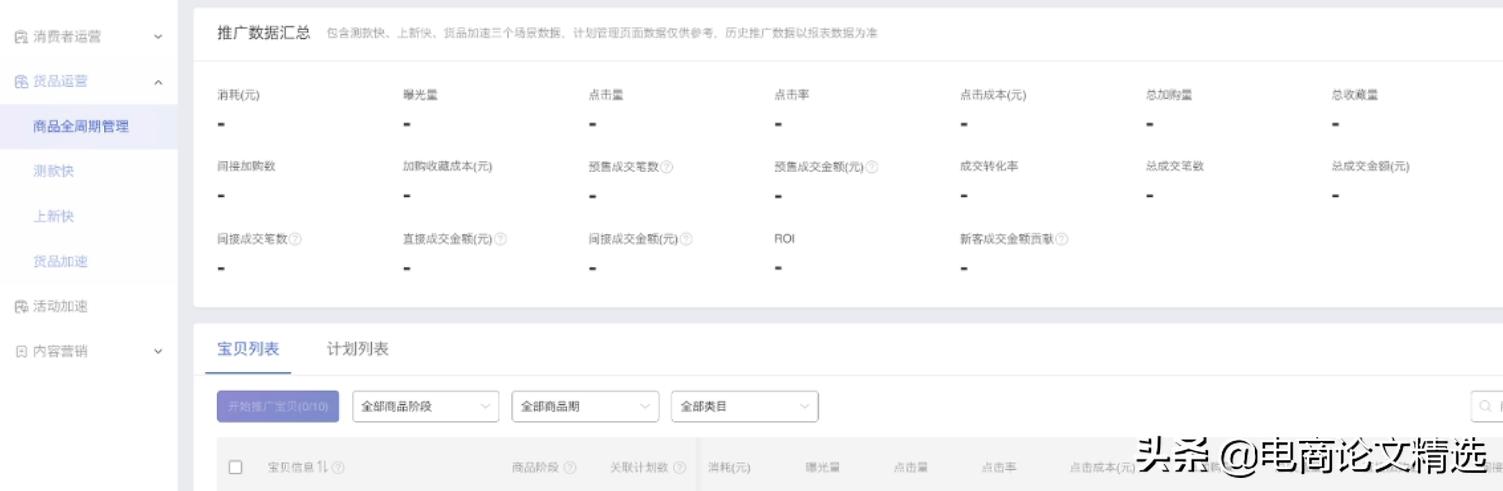Viewport: 1503px width, 491px height.
Task: Click the 点击量 table column header
Action: click(x=910, y=468)
